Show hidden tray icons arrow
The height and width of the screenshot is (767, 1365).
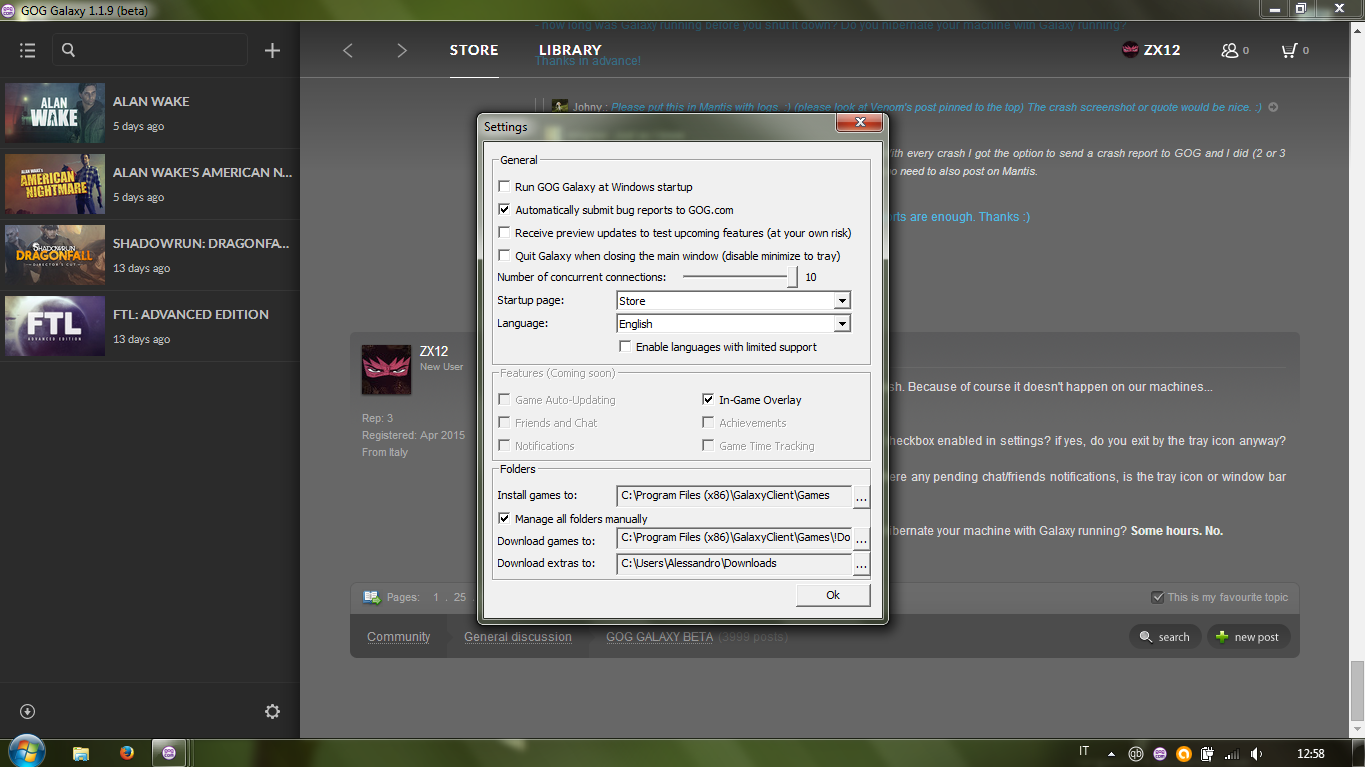[1111, 754]
